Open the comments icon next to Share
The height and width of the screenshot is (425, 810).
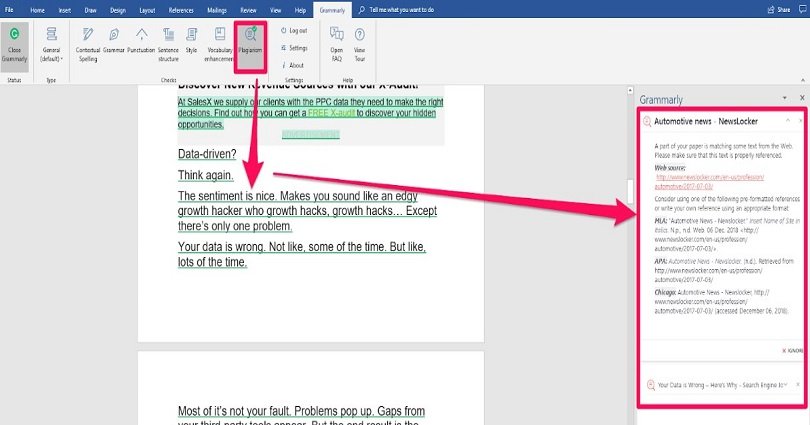pos(803,9)
